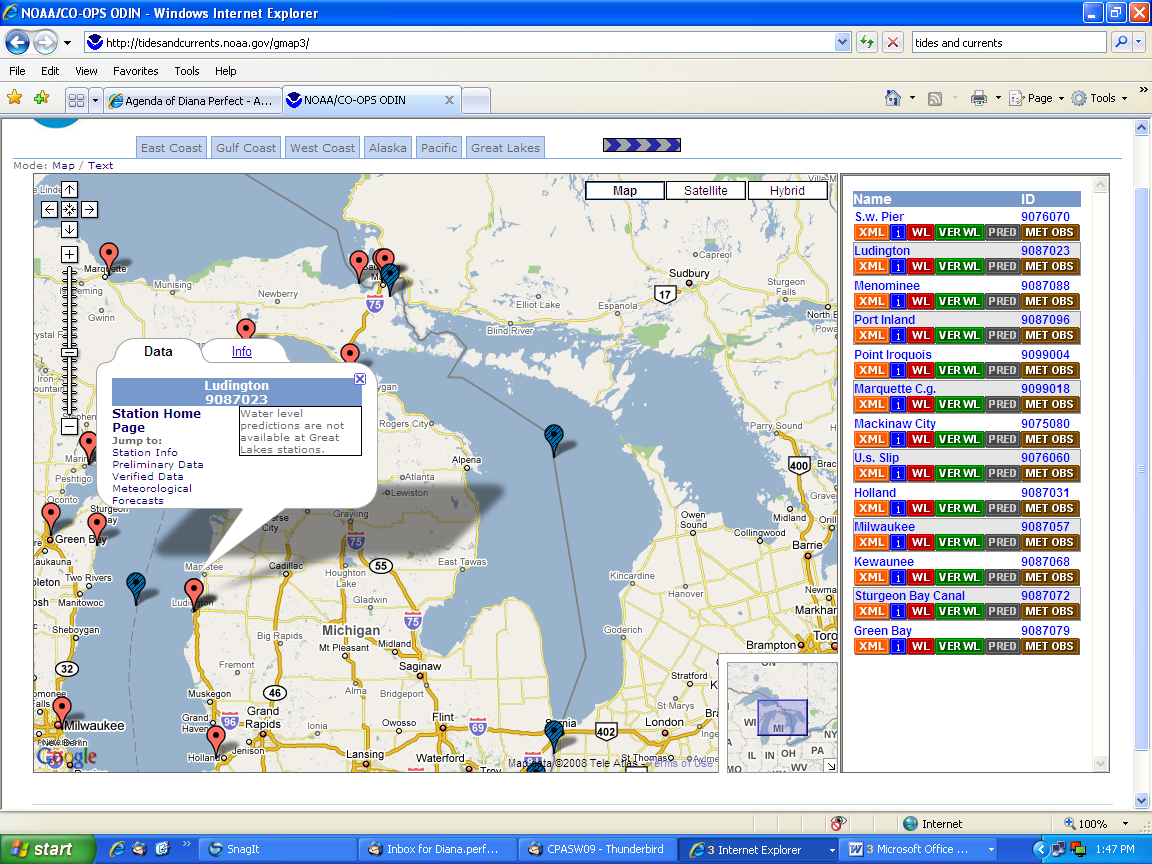Click the map pan up arrow

pyautogui.click(x=69, y=189)
